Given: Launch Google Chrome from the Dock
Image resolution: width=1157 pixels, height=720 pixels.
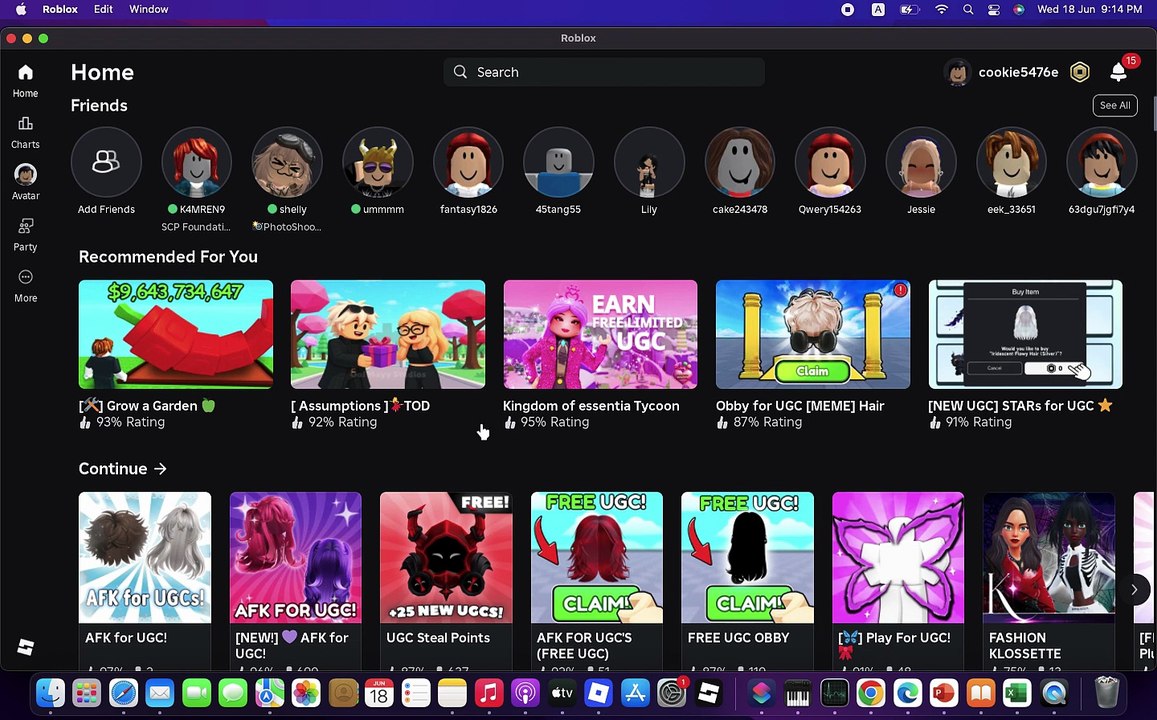Looking at the screenshot, I should (871, 693).
